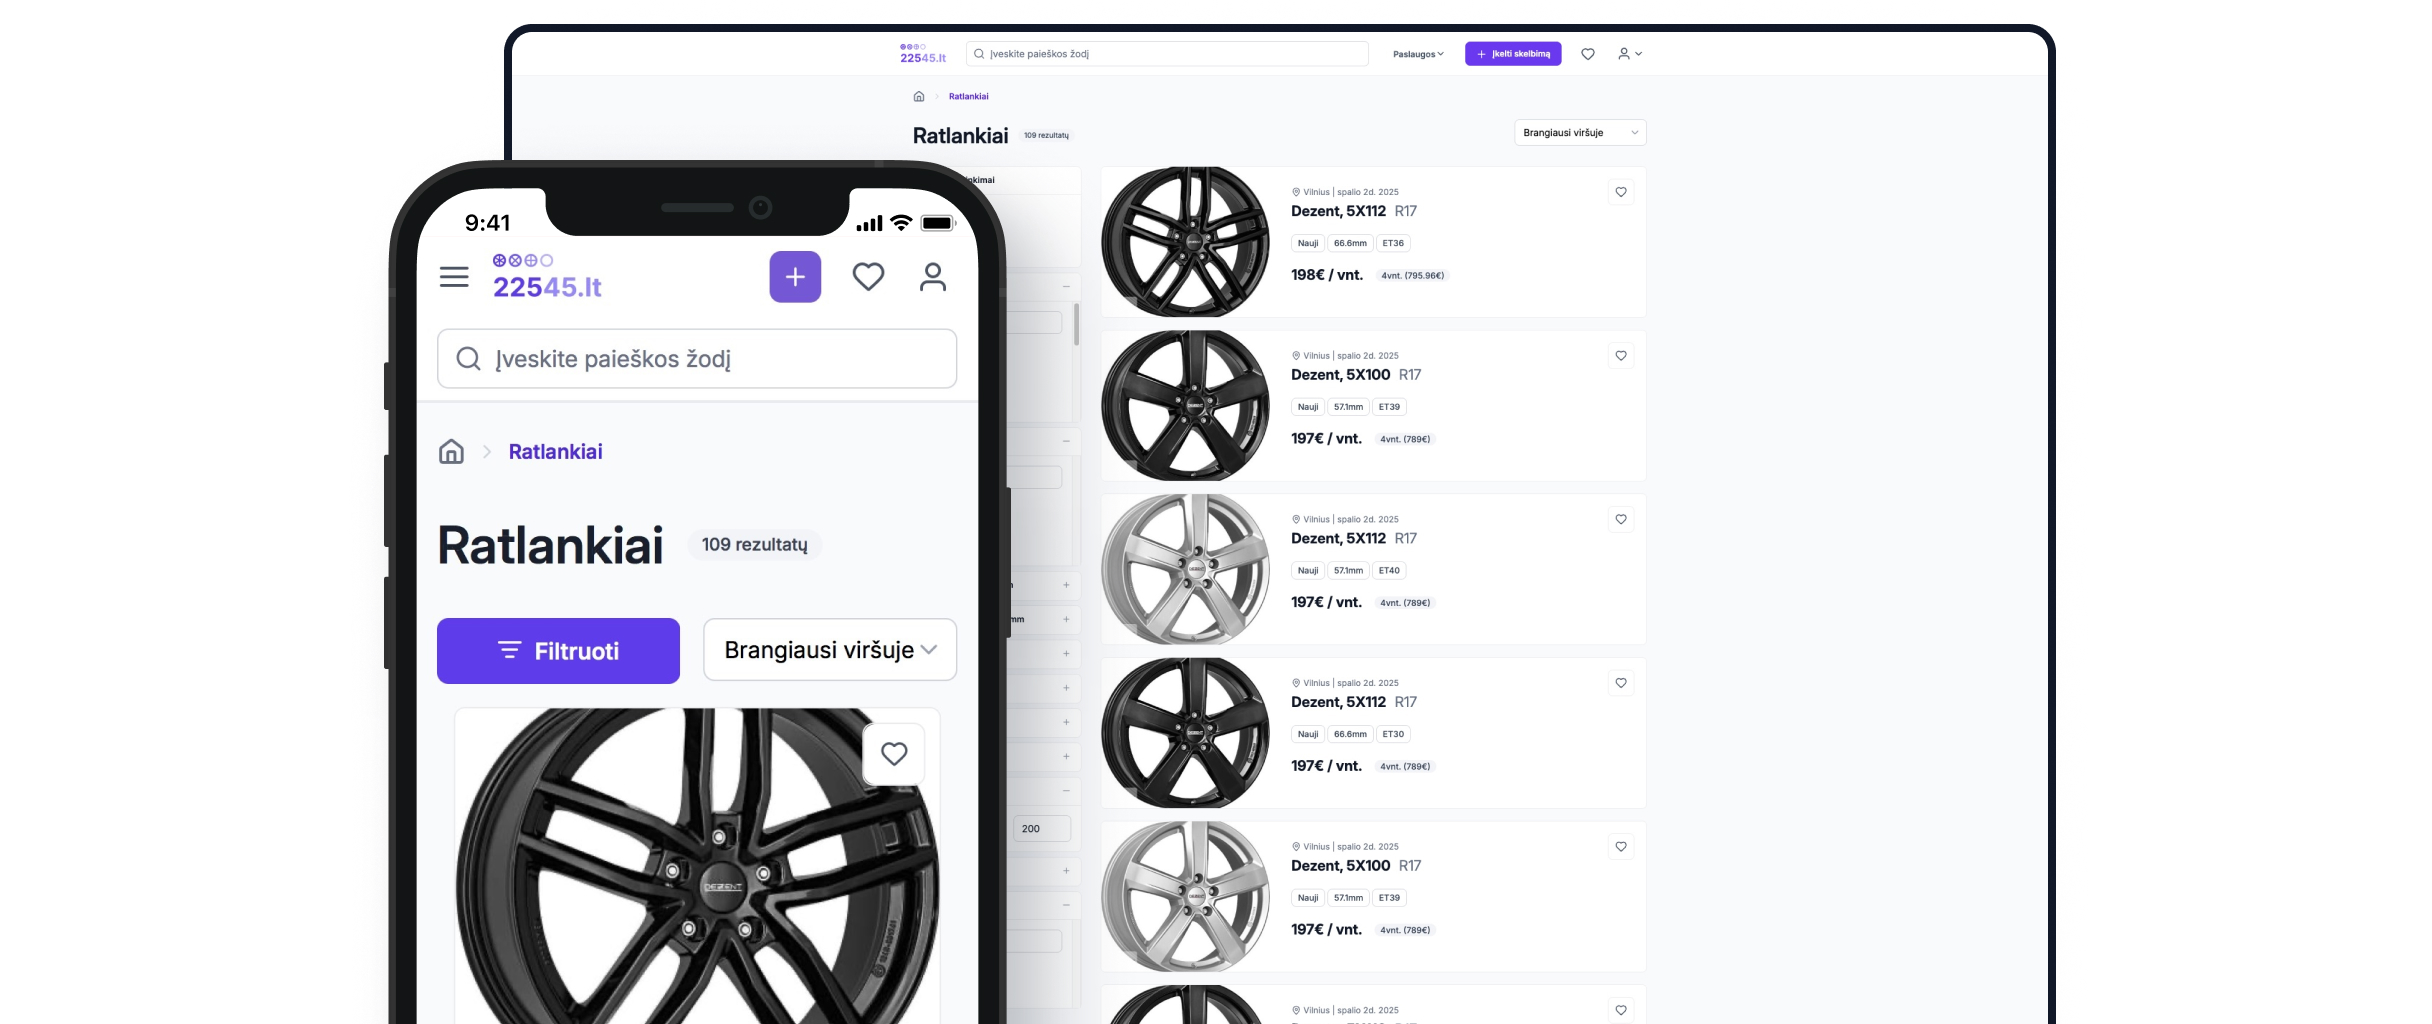2432x1024 pixels.
Task: Tap the purple plus button on mobile
Action: click(795, 277)
